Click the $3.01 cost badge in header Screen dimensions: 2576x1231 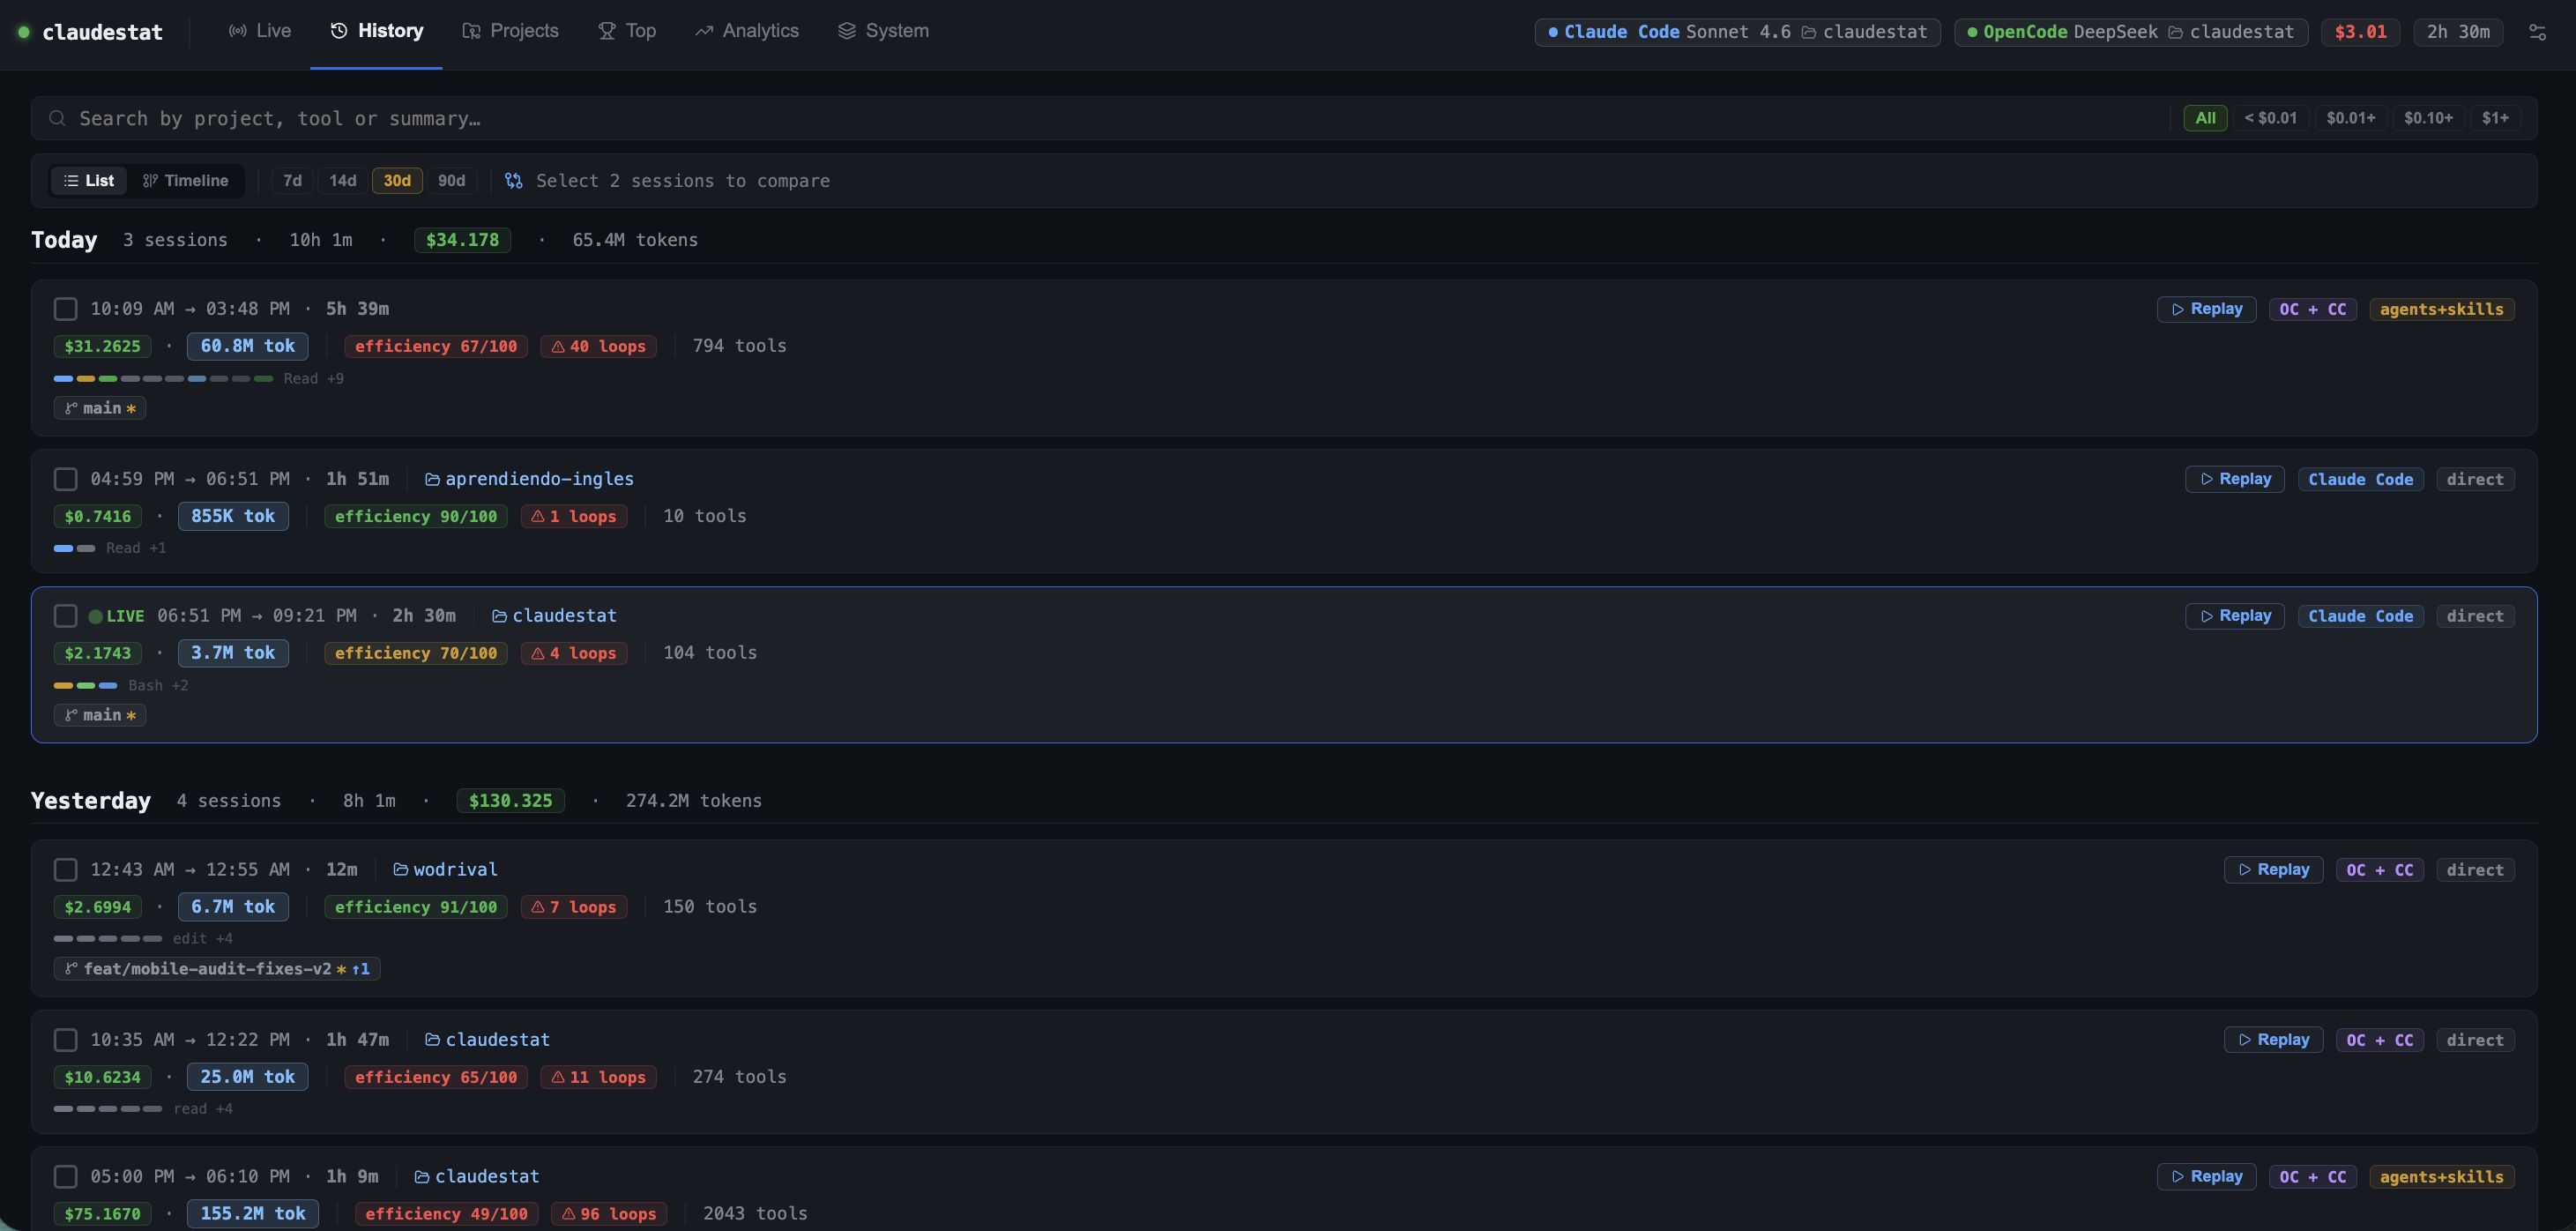[2360, 32]
